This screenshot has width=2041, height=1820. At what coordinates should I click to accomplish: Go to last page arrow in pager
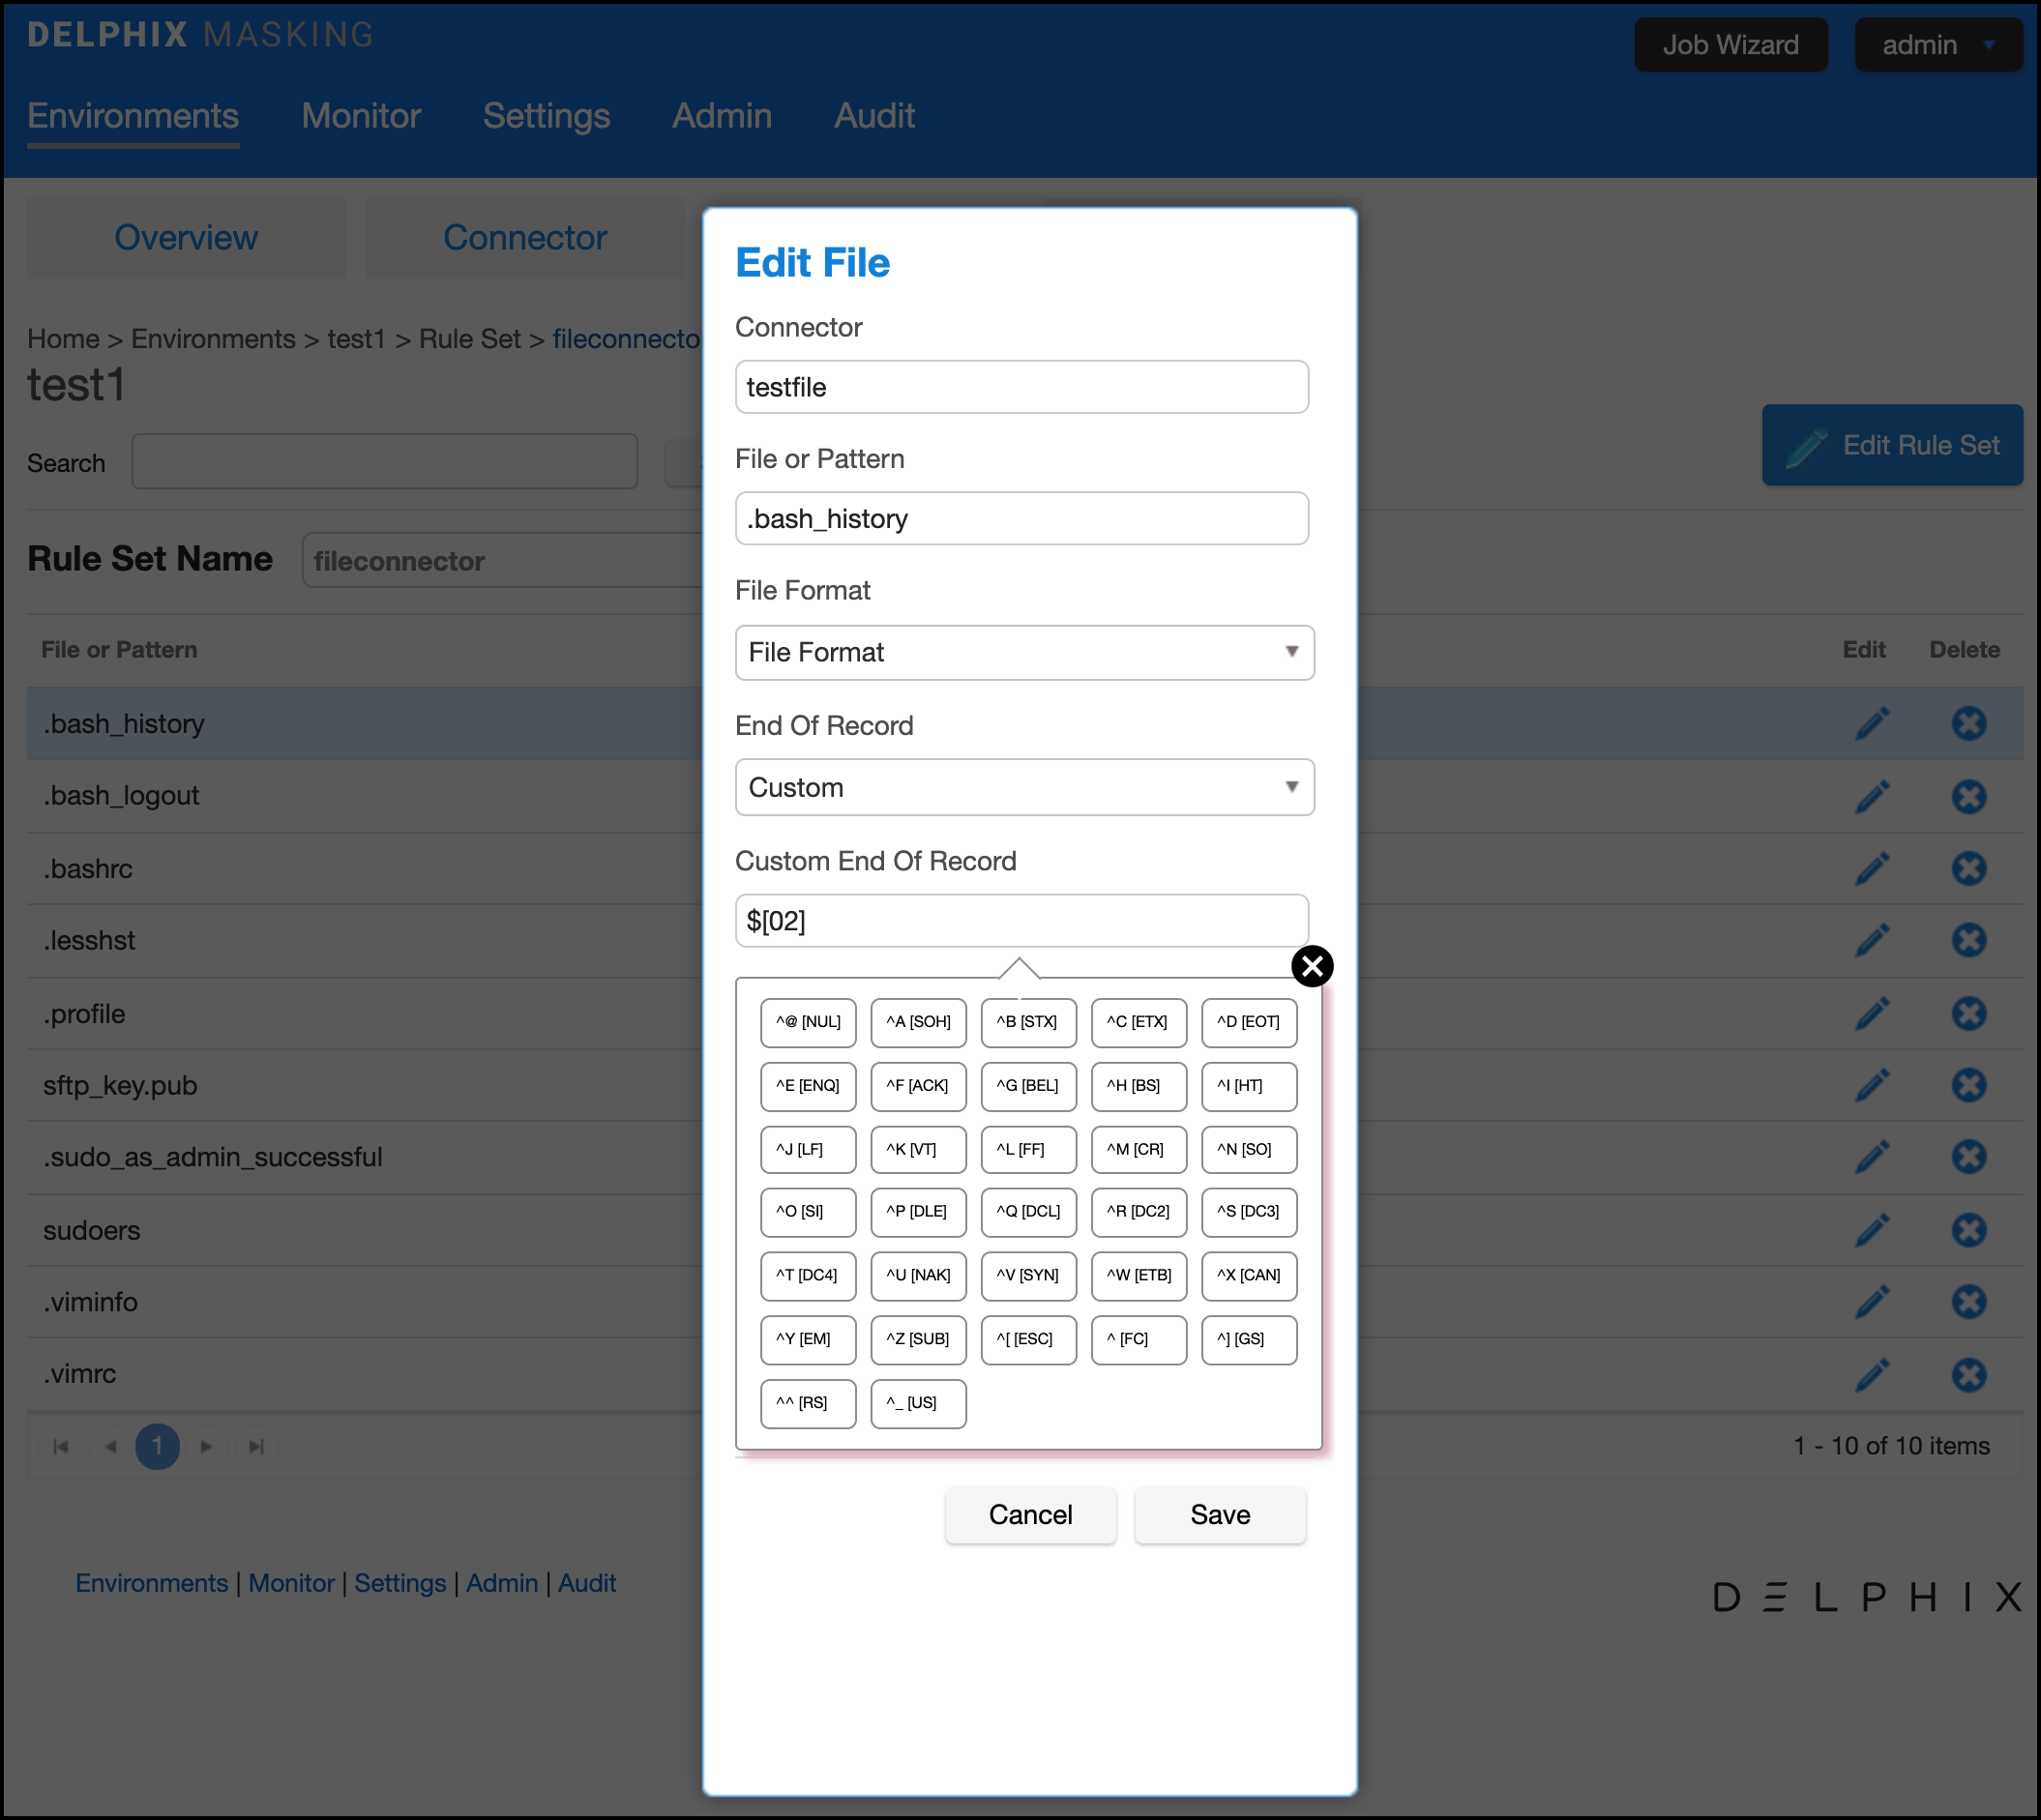pyautogui.click(x=256, y=1446)
